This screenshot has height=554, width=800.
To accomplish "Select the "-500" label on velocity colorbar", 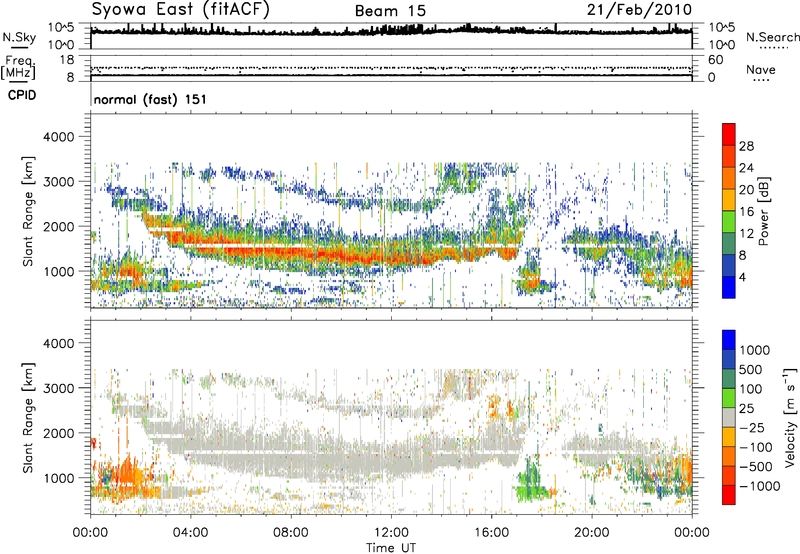I will 756,467.
